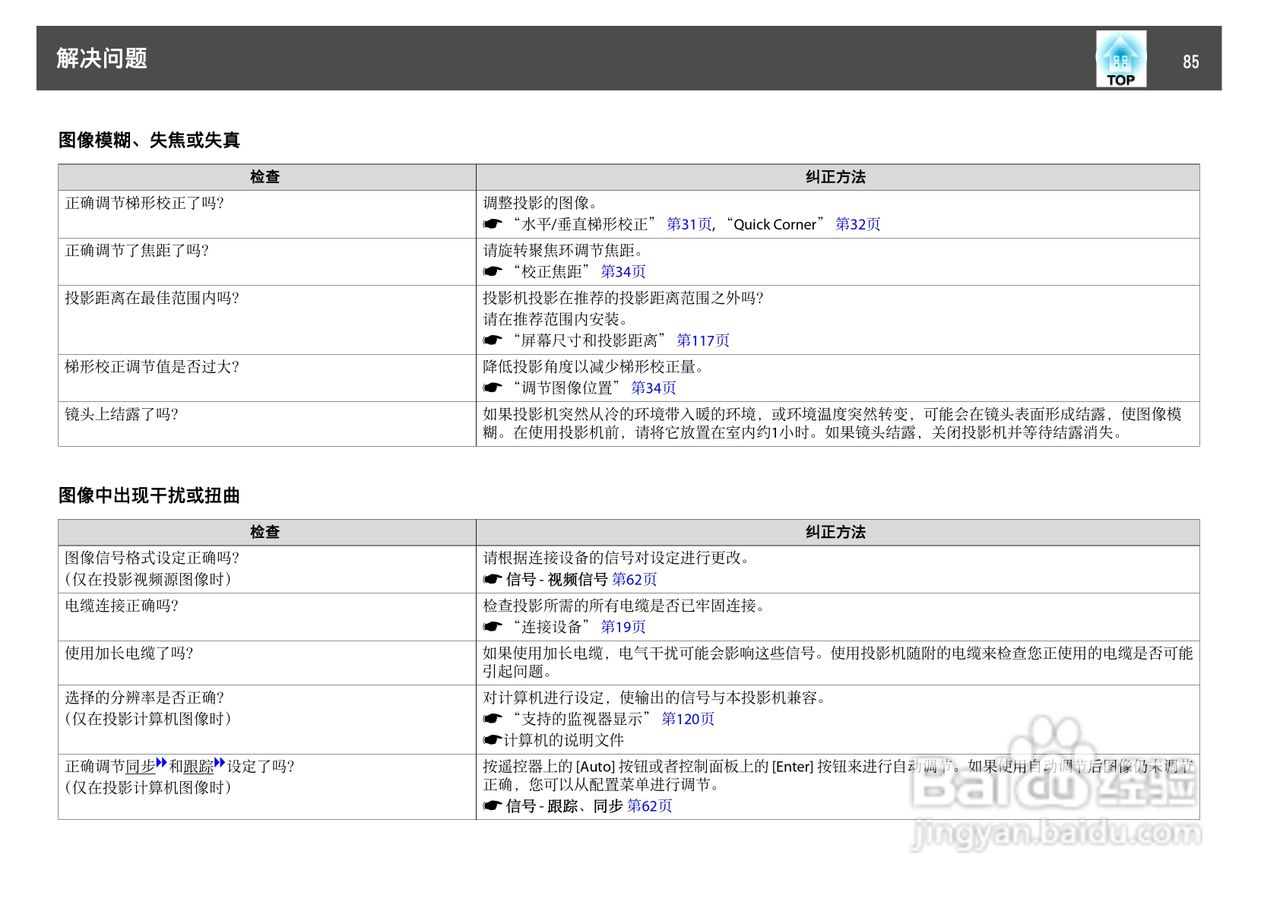Click the text 检查投影所需的所有电缆是否已牢固连接。

pos(625,606)
